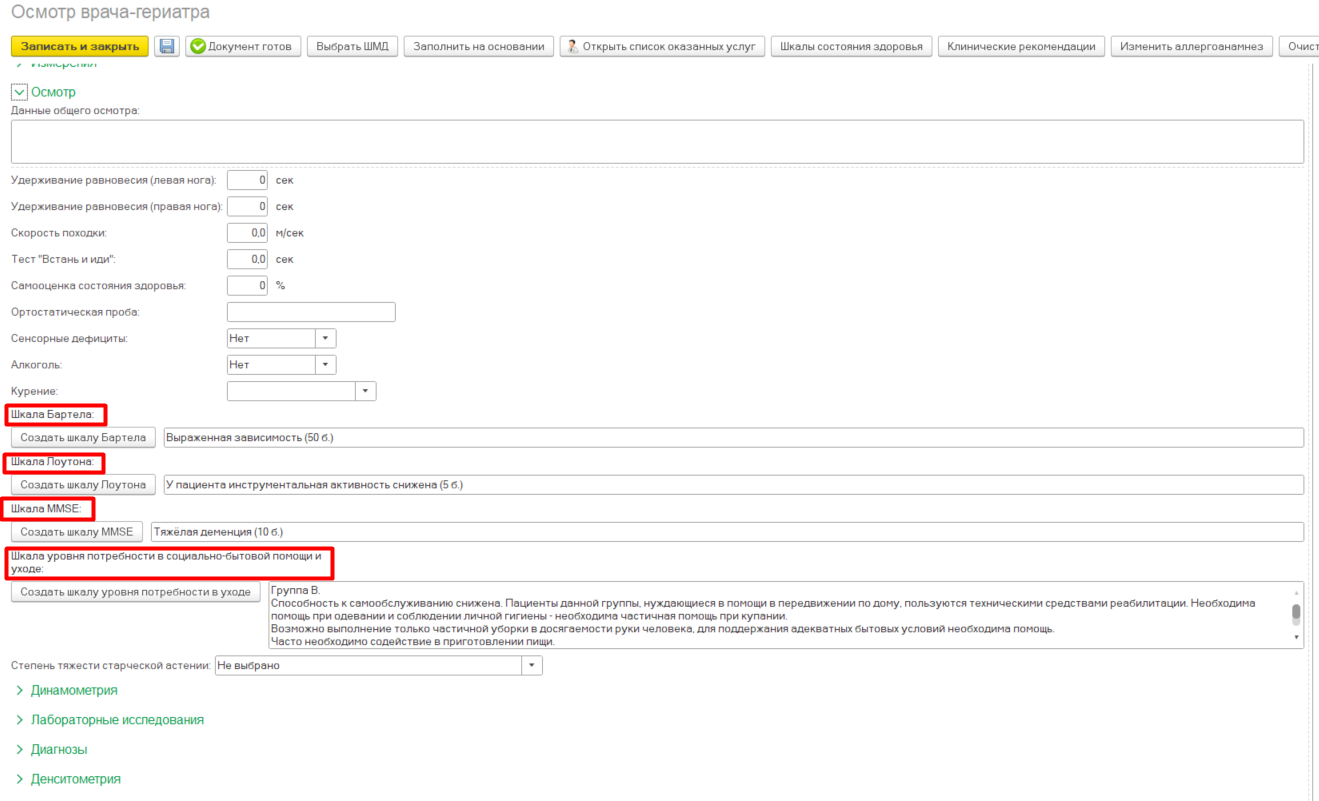Click the green checkmark 'Документ готов' button
This screenshot has height=801, width=1319.
click(242, 46)
